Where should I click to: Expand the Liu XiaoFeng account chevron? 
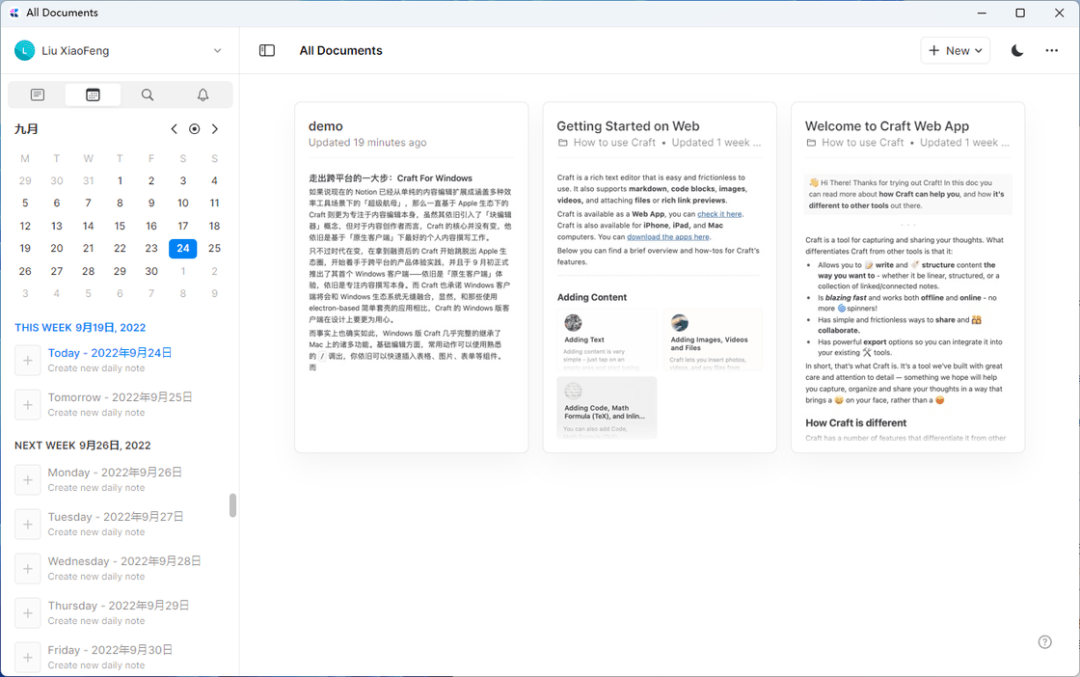point(217,50)
